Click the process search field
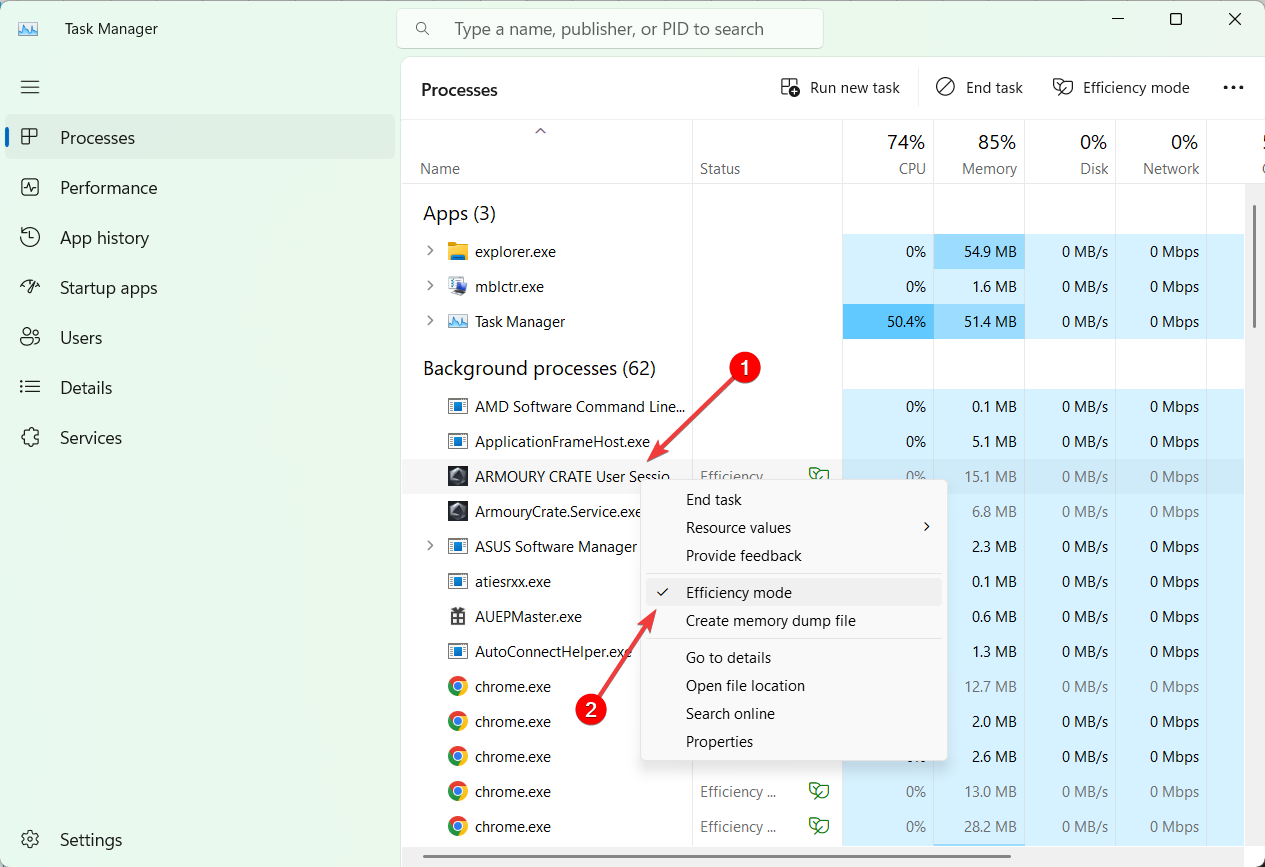The height and width of the screenshot is (867, 1265). [610, 28]
